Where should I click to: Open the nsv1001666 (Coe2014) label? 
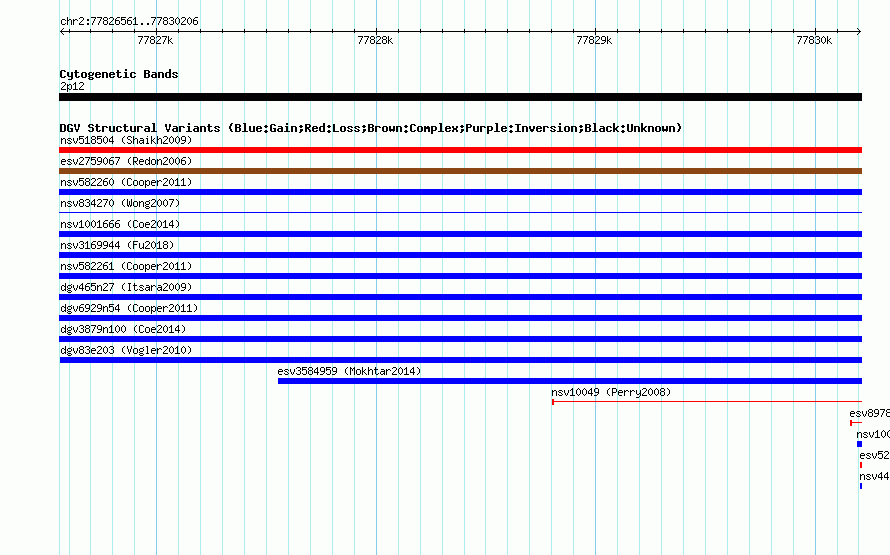point(120,224)
